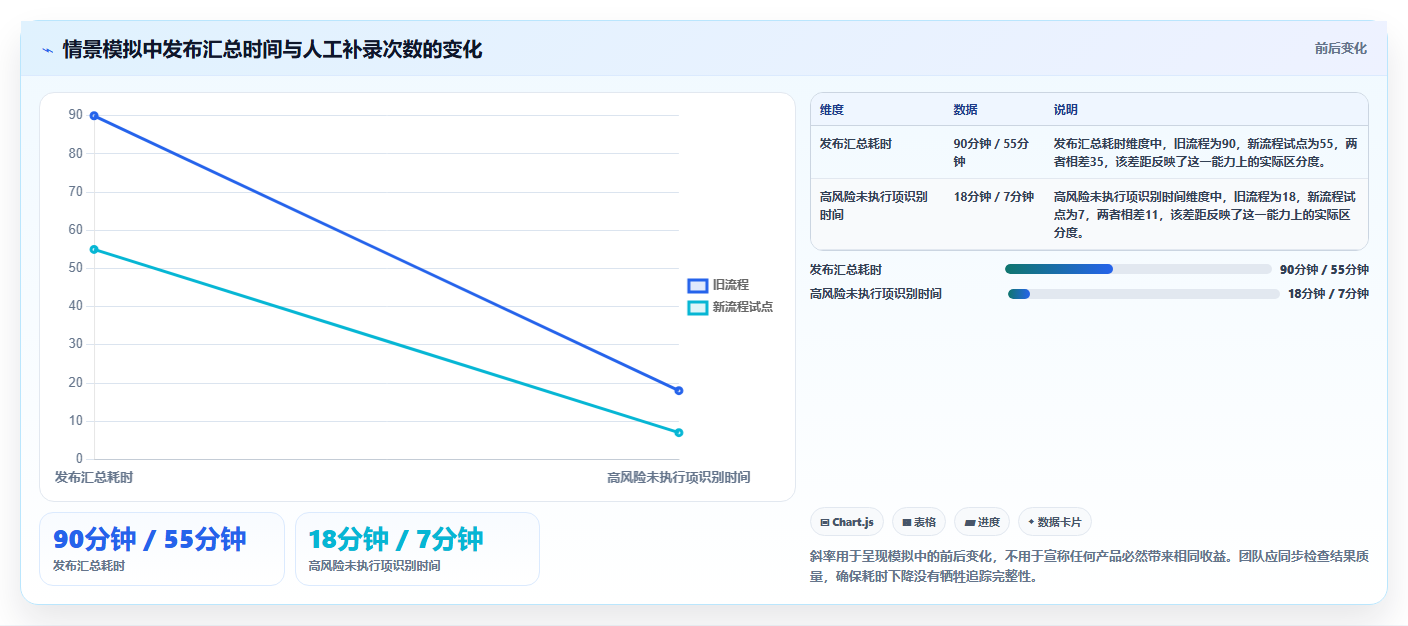Screen dimensions: 1408x626
Task: Click the chart title 情景模拟中发布汇总时间与人工补录次数的变化
Action: 272,49
